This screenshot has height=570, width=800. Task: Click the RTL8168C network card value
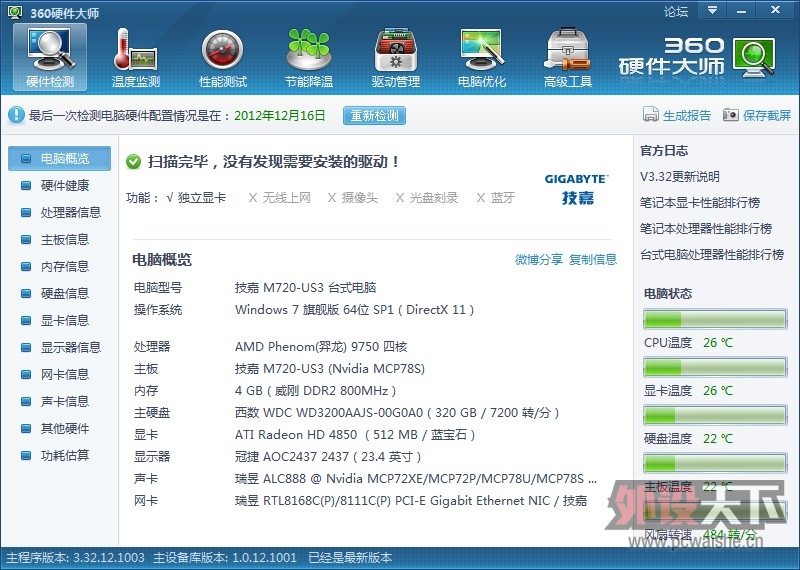[x=411, y=501]
